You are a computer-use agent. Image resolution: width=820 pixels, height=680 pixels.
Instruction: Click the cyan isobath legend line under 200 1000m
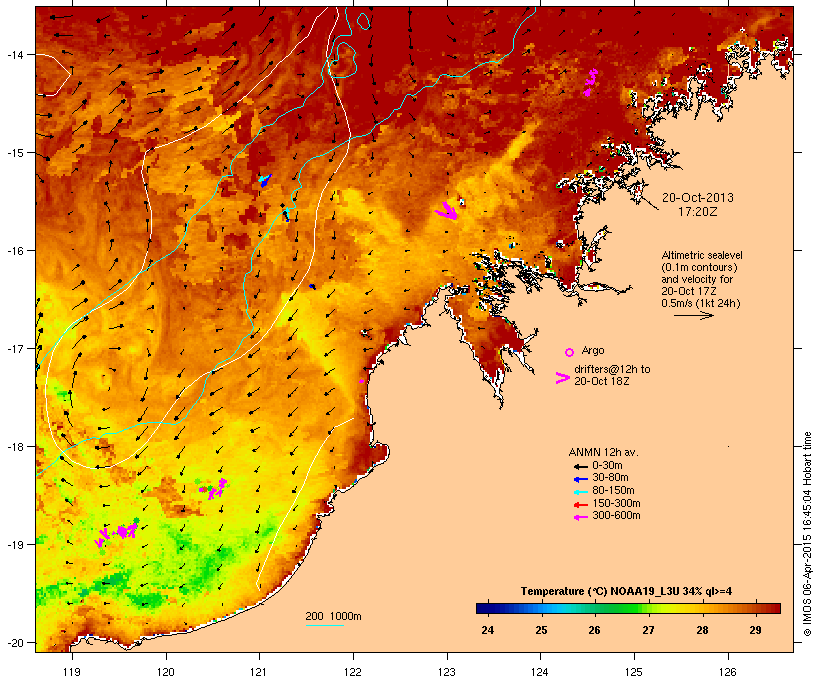tap(324, 625)
